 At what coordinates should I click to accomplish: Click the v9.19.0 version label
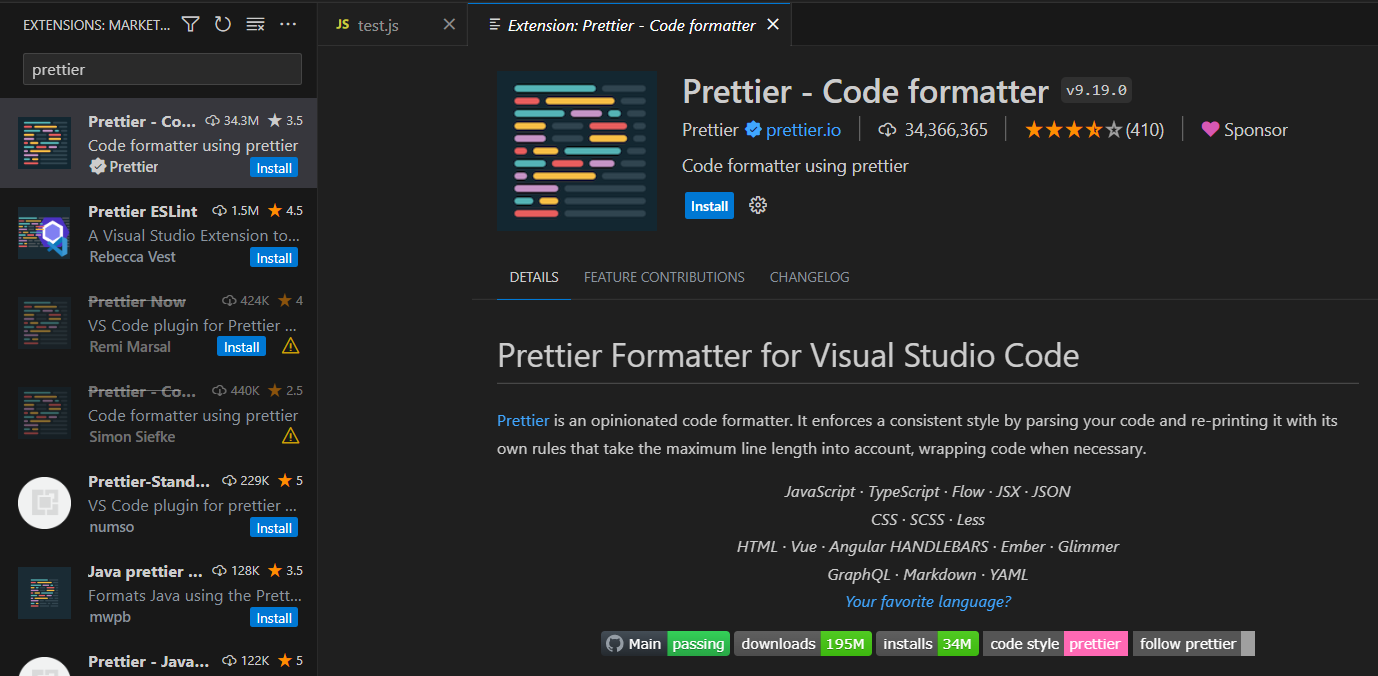(x=1096, y=90)
